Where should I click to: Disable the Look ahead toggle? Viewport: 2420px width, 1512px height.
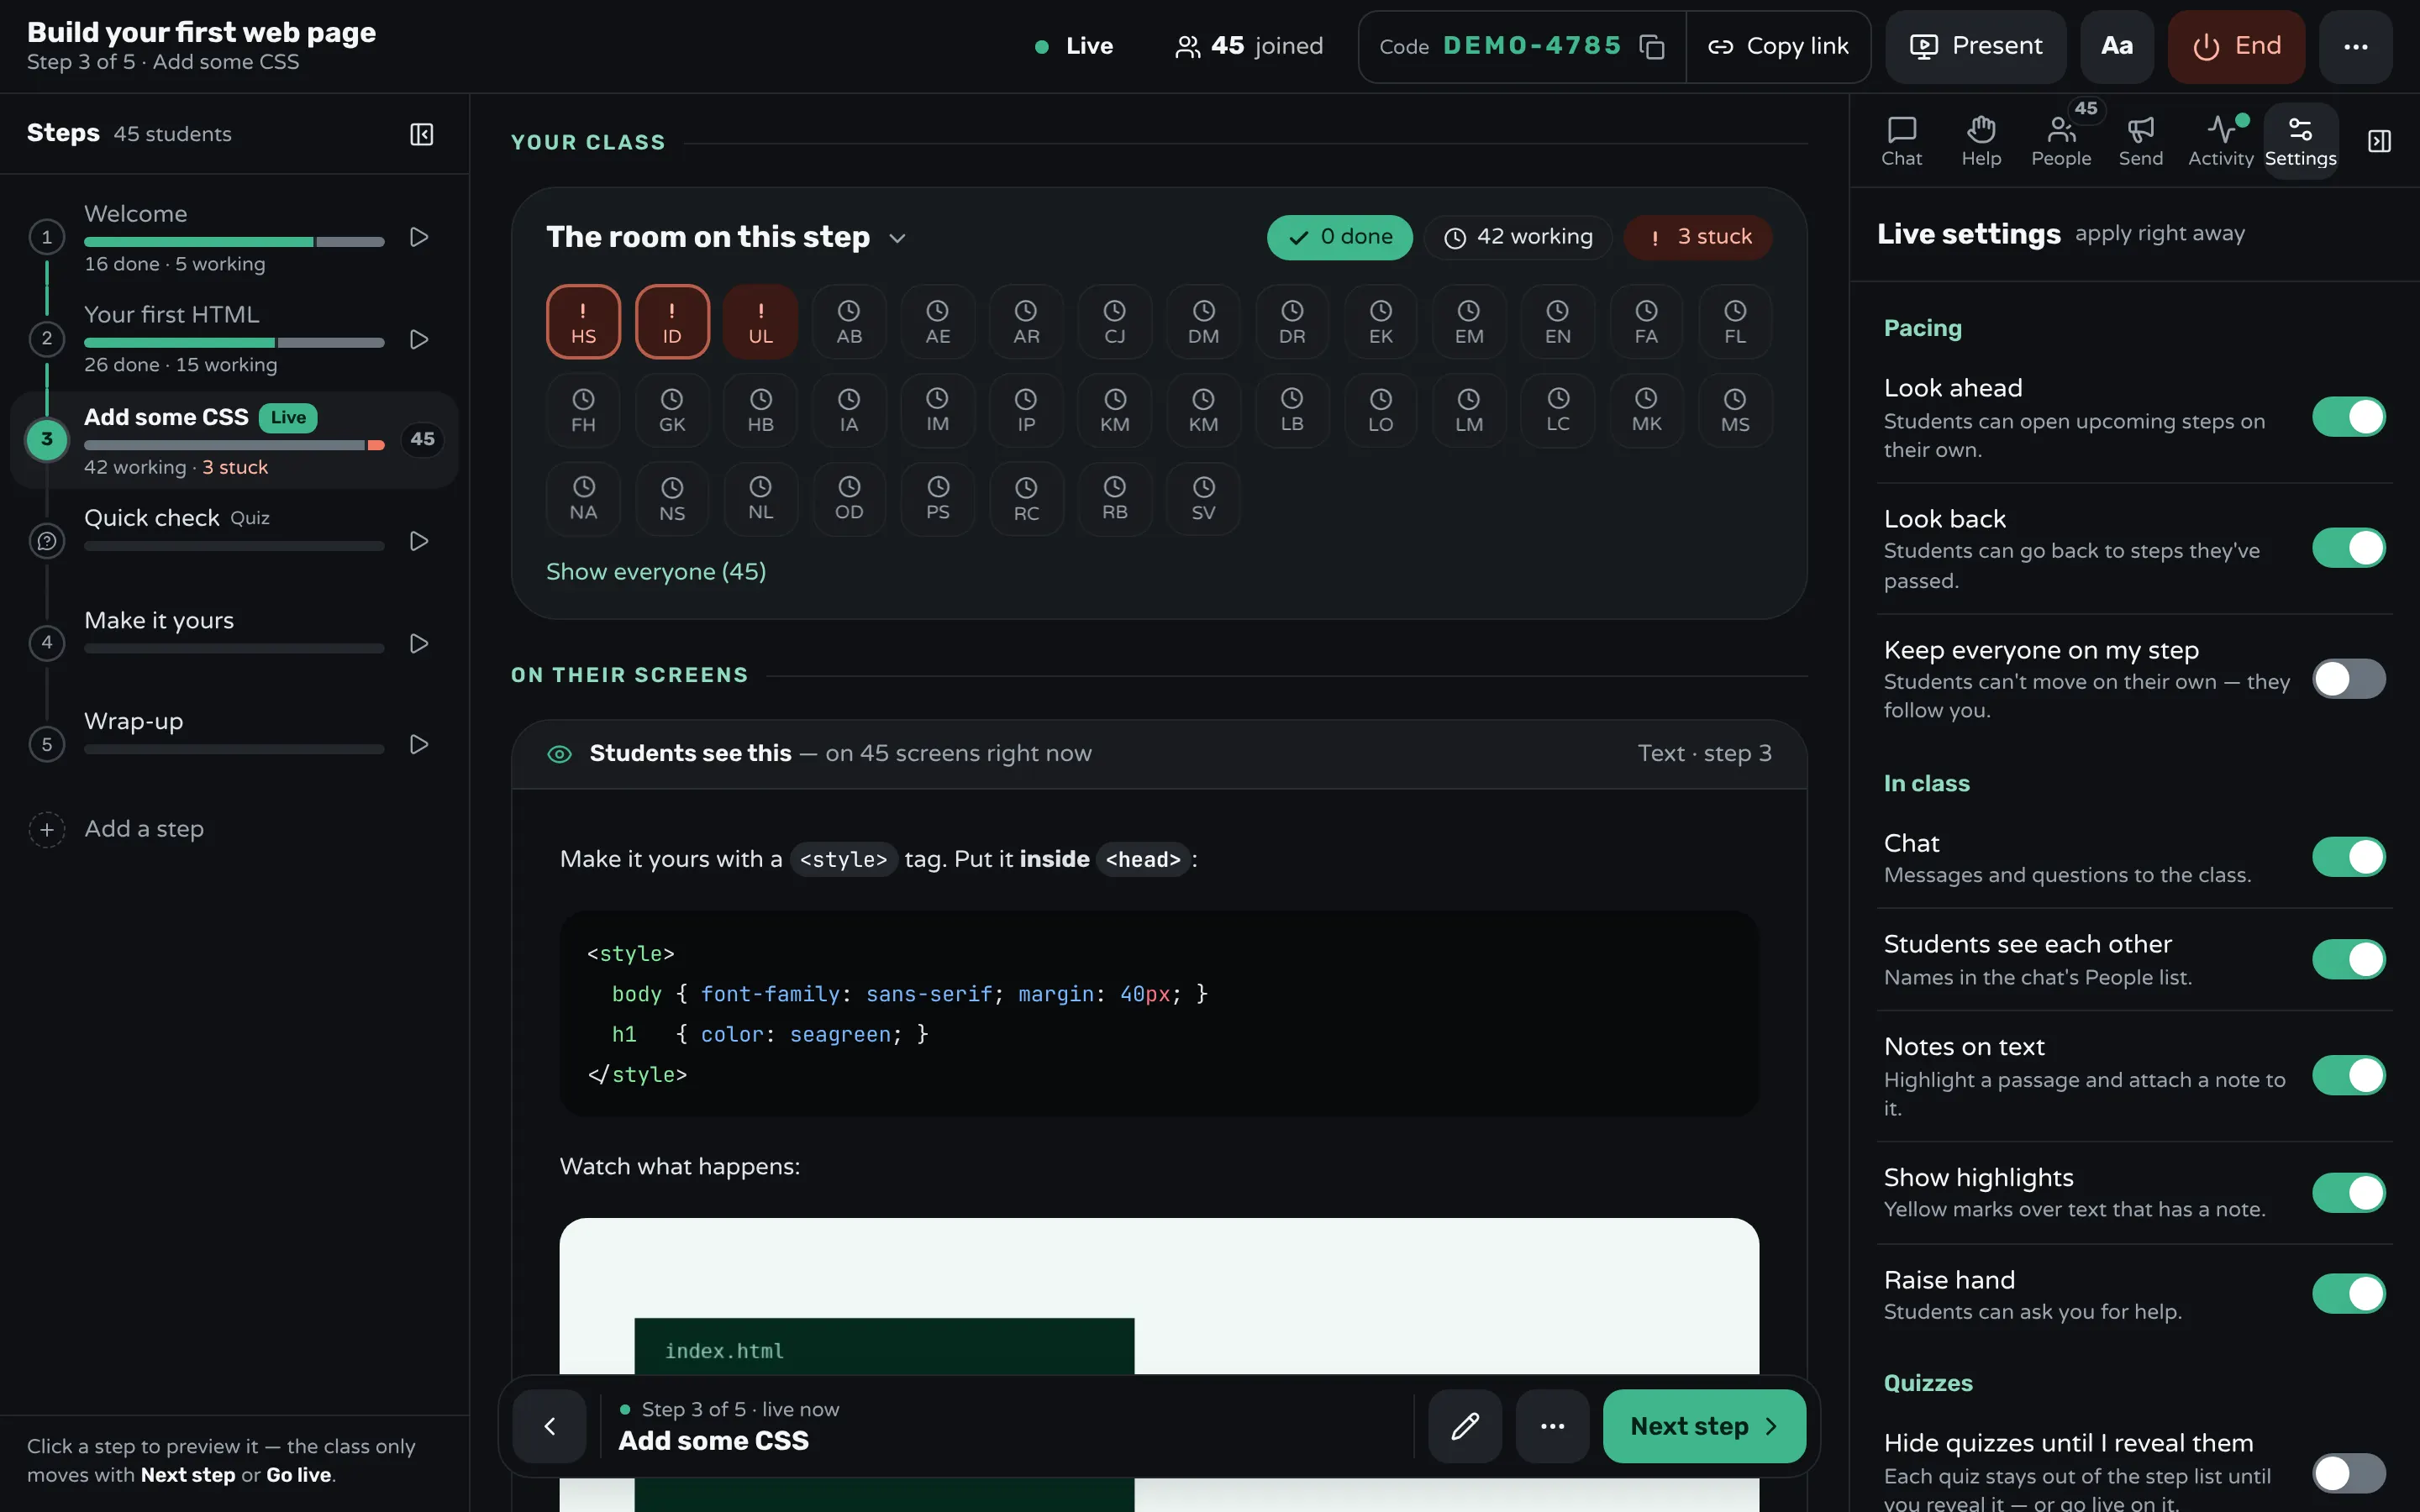tap(2348, 417)
